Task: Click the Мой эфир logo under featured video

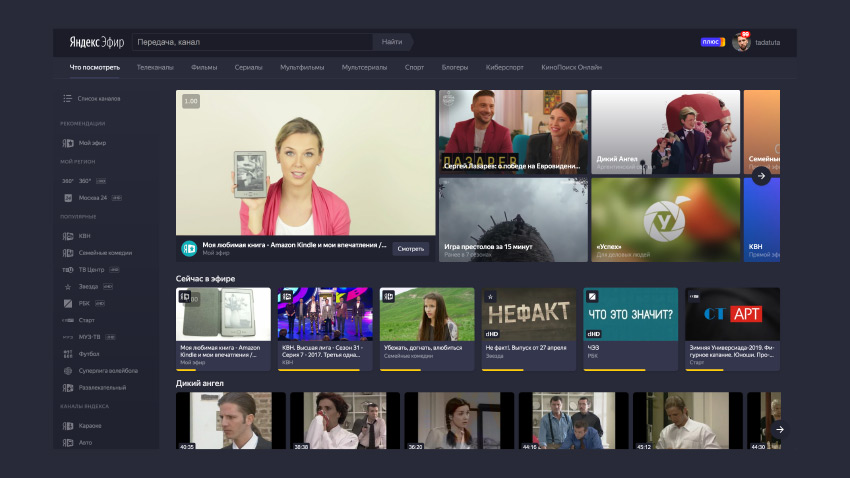Action: click(189, 249)
